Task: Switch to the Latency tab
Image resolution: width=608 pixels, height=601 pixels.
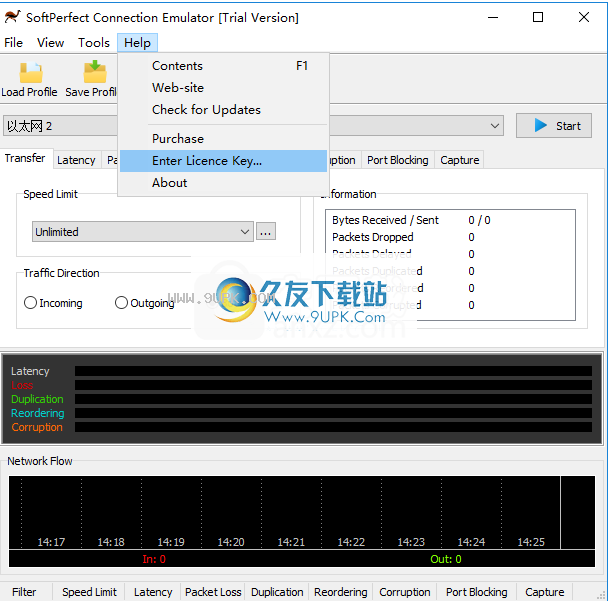Action: pos(76,160)
